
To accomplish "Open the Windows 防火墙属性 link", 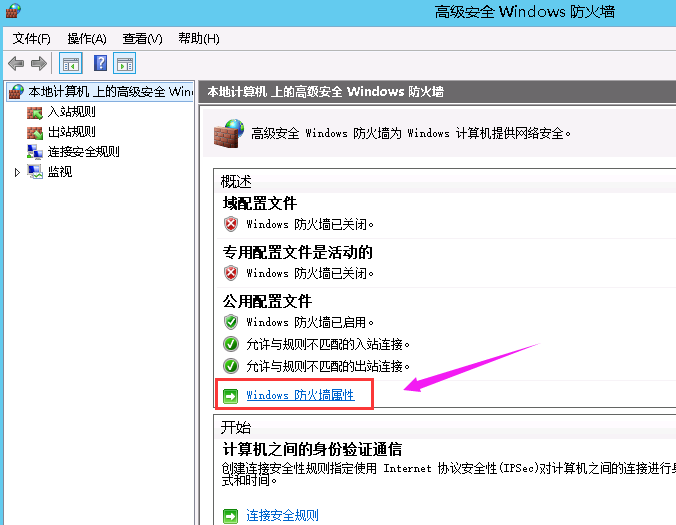I will 300,395.
